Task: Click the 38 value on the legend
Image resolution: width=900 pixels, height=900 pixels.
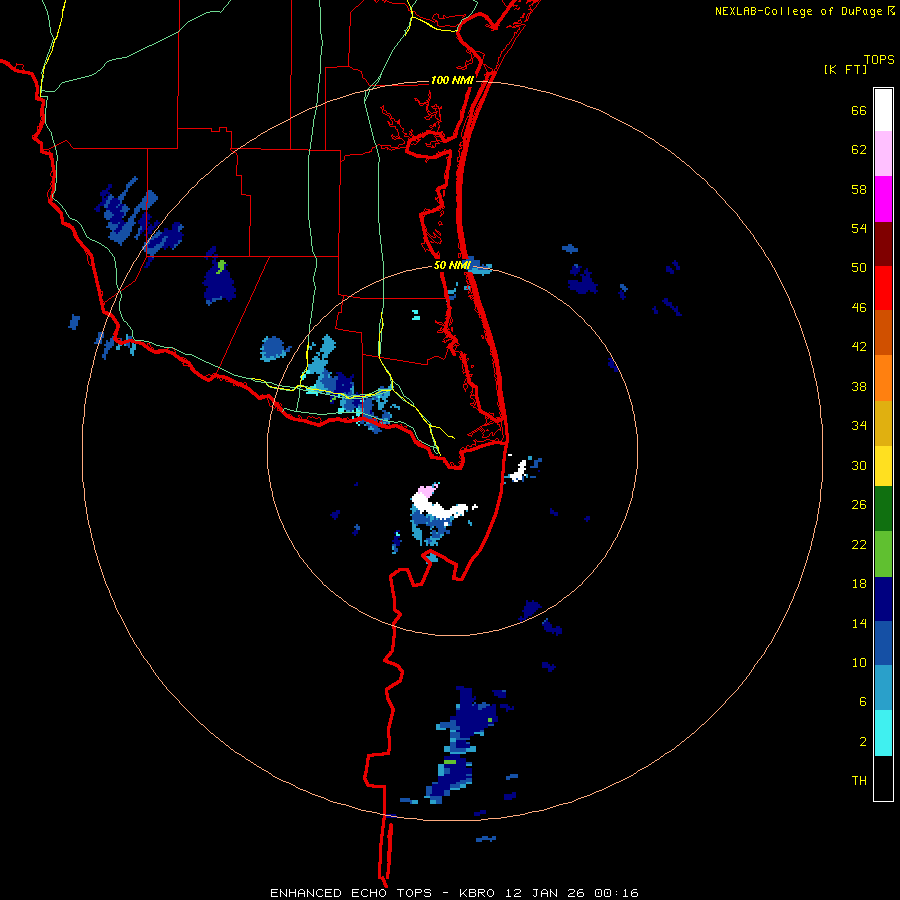Action: click(x=859, y=386)
